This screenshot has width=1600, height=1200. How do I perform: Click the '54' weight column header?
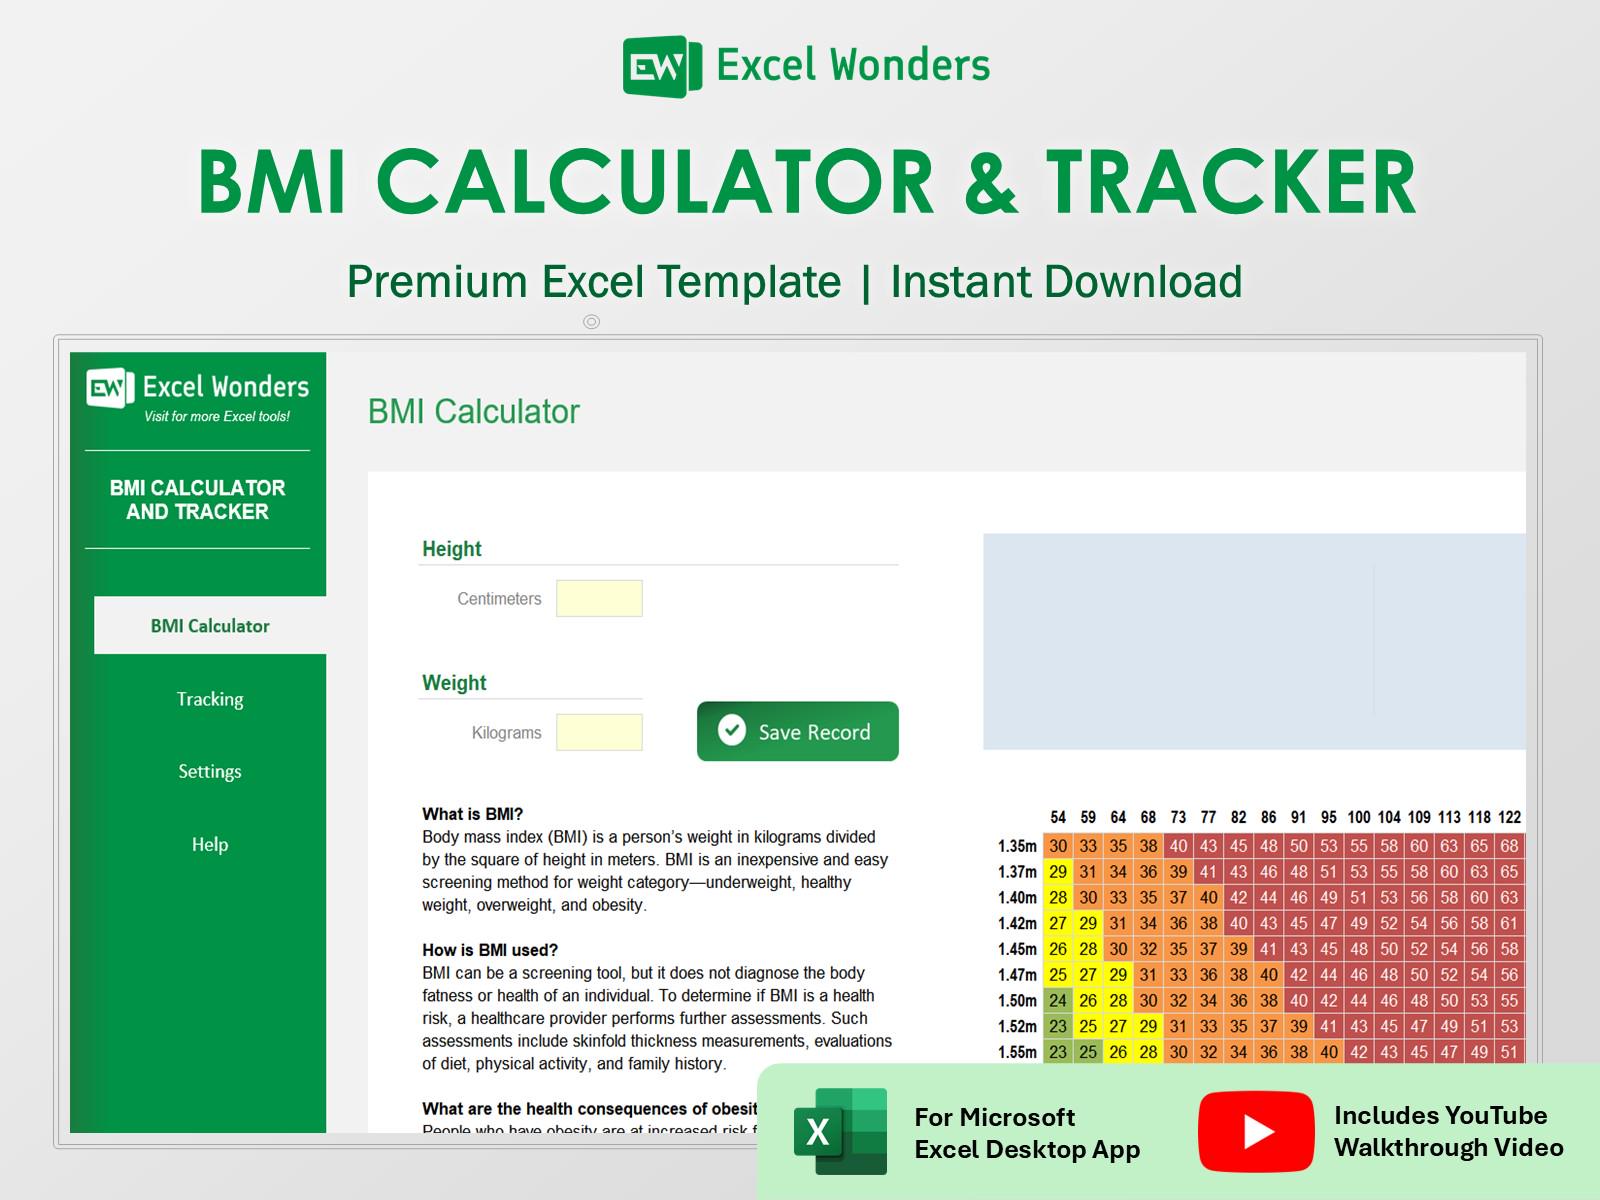pyautogui.click(x=1058, y=817)
